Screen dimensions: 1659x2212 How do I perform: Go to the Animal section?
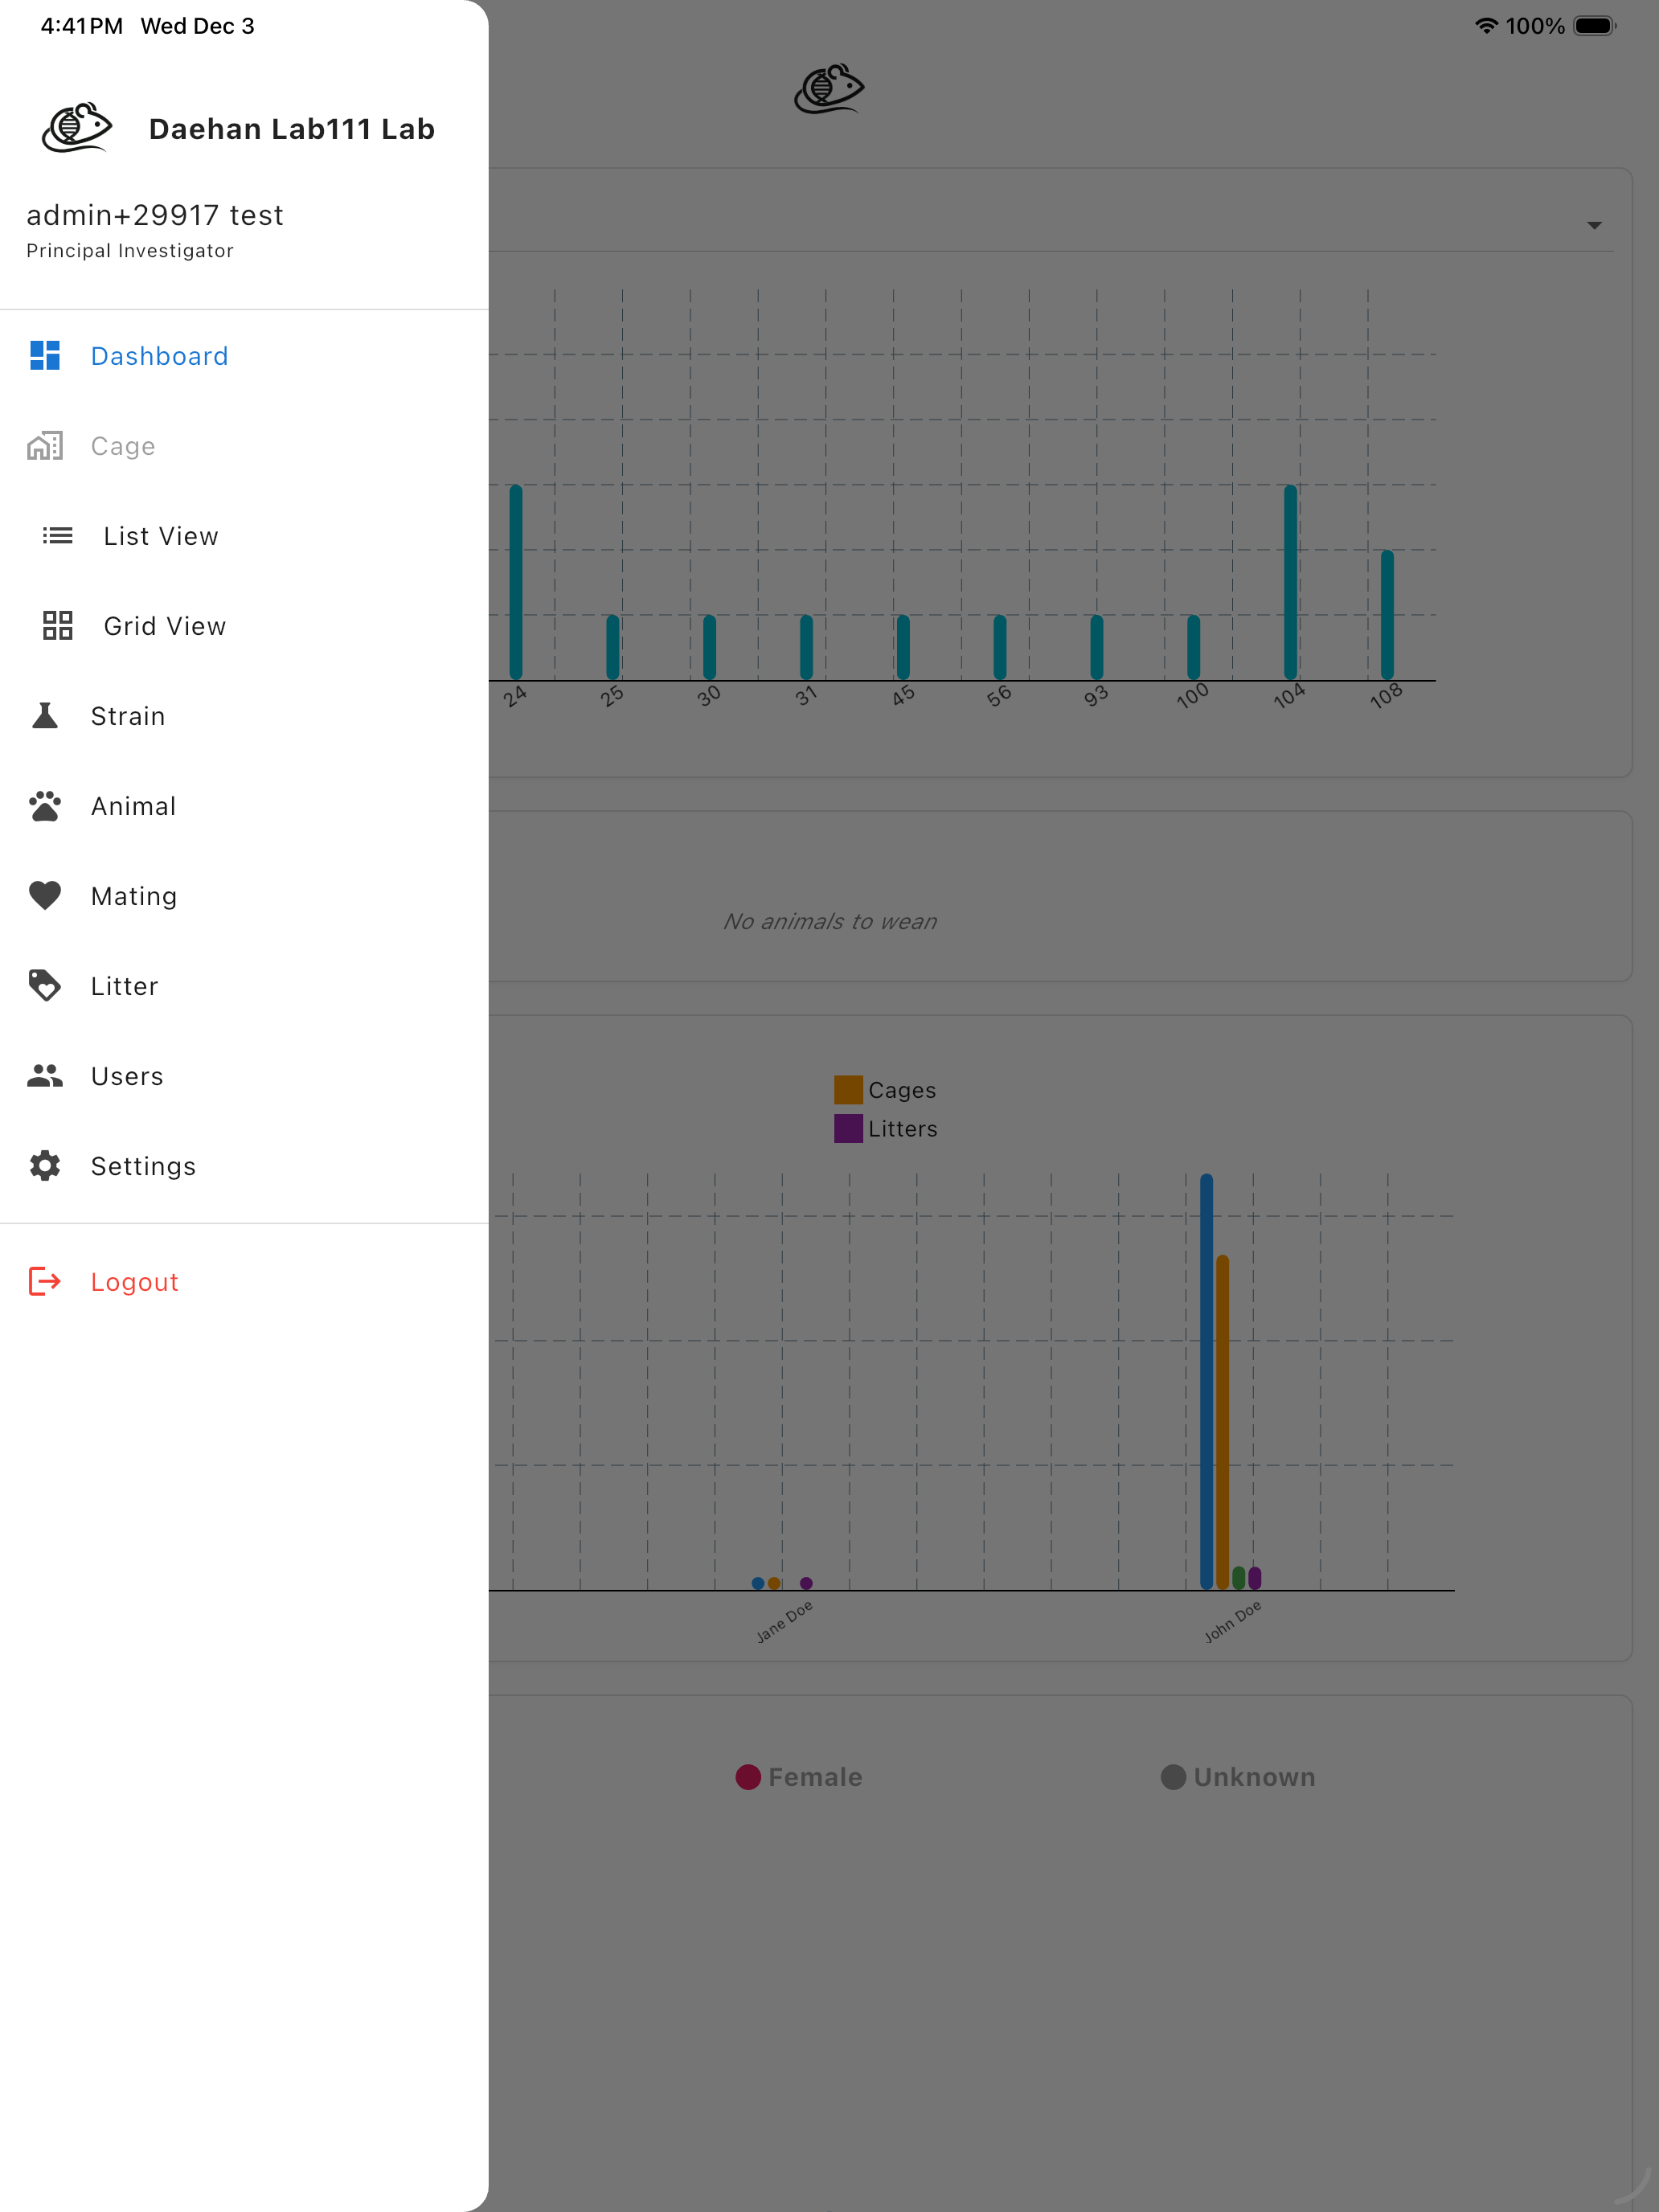(x=244, y=805)
